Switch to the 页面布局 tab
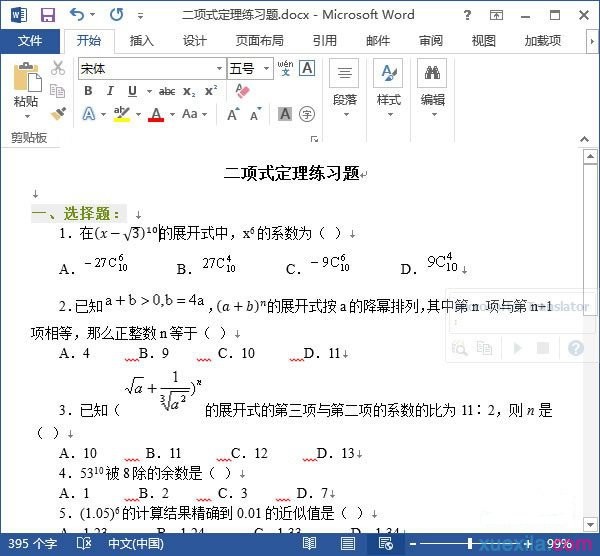This screenshot has width=600, height=556. [x=260, y=41]
